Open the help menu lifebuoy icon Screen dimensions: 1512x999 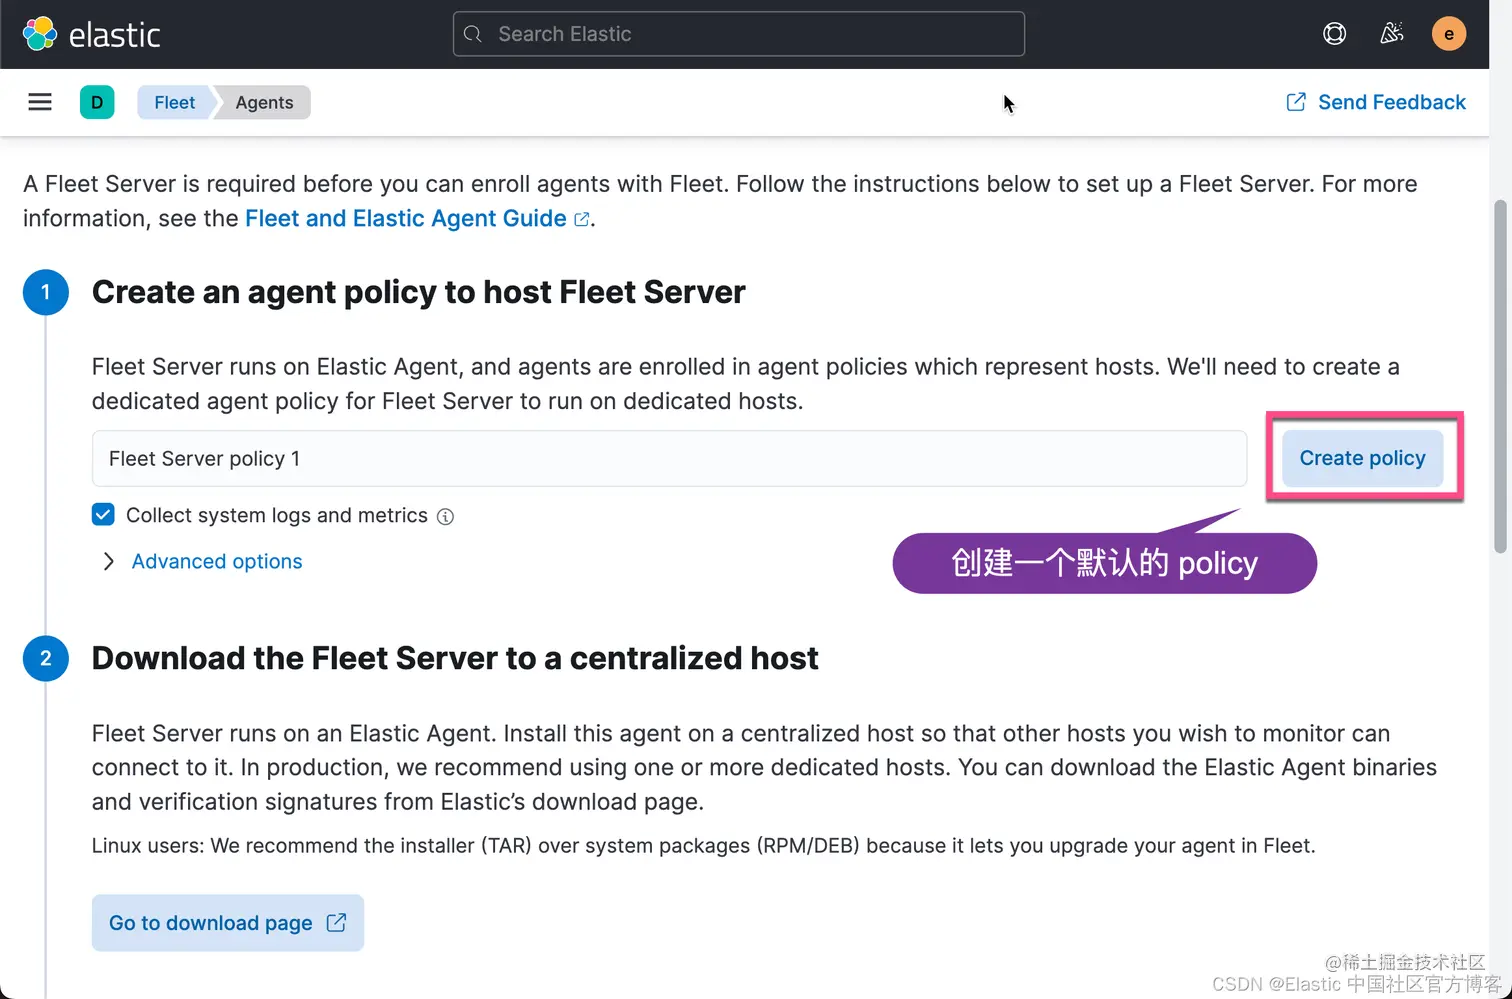tap(1334, 34)
